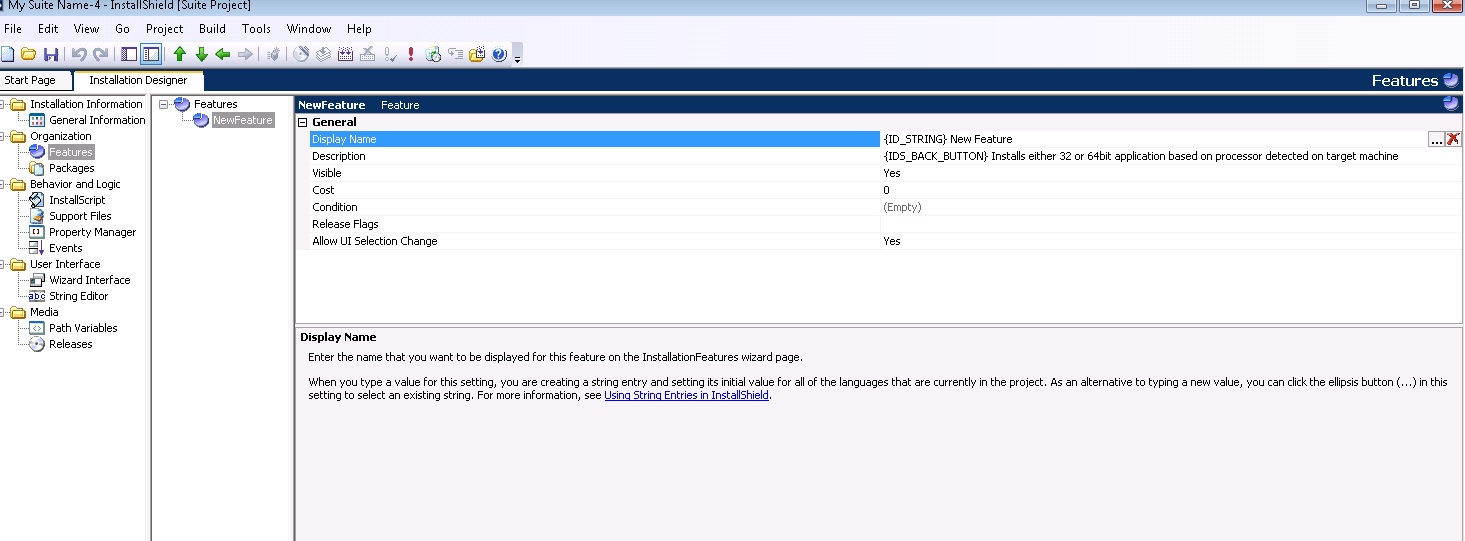Open the Build menu
1465x541 pixels.
[x=212, y=29]
